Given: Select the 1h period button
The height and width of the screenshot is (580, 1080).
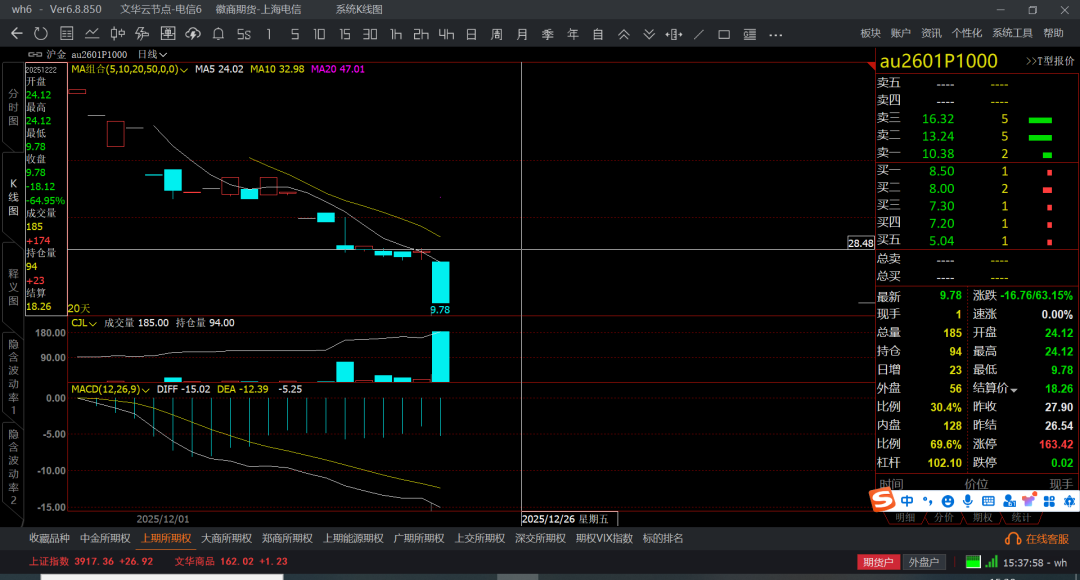Looking at the screenshot, I should [395, 34].
